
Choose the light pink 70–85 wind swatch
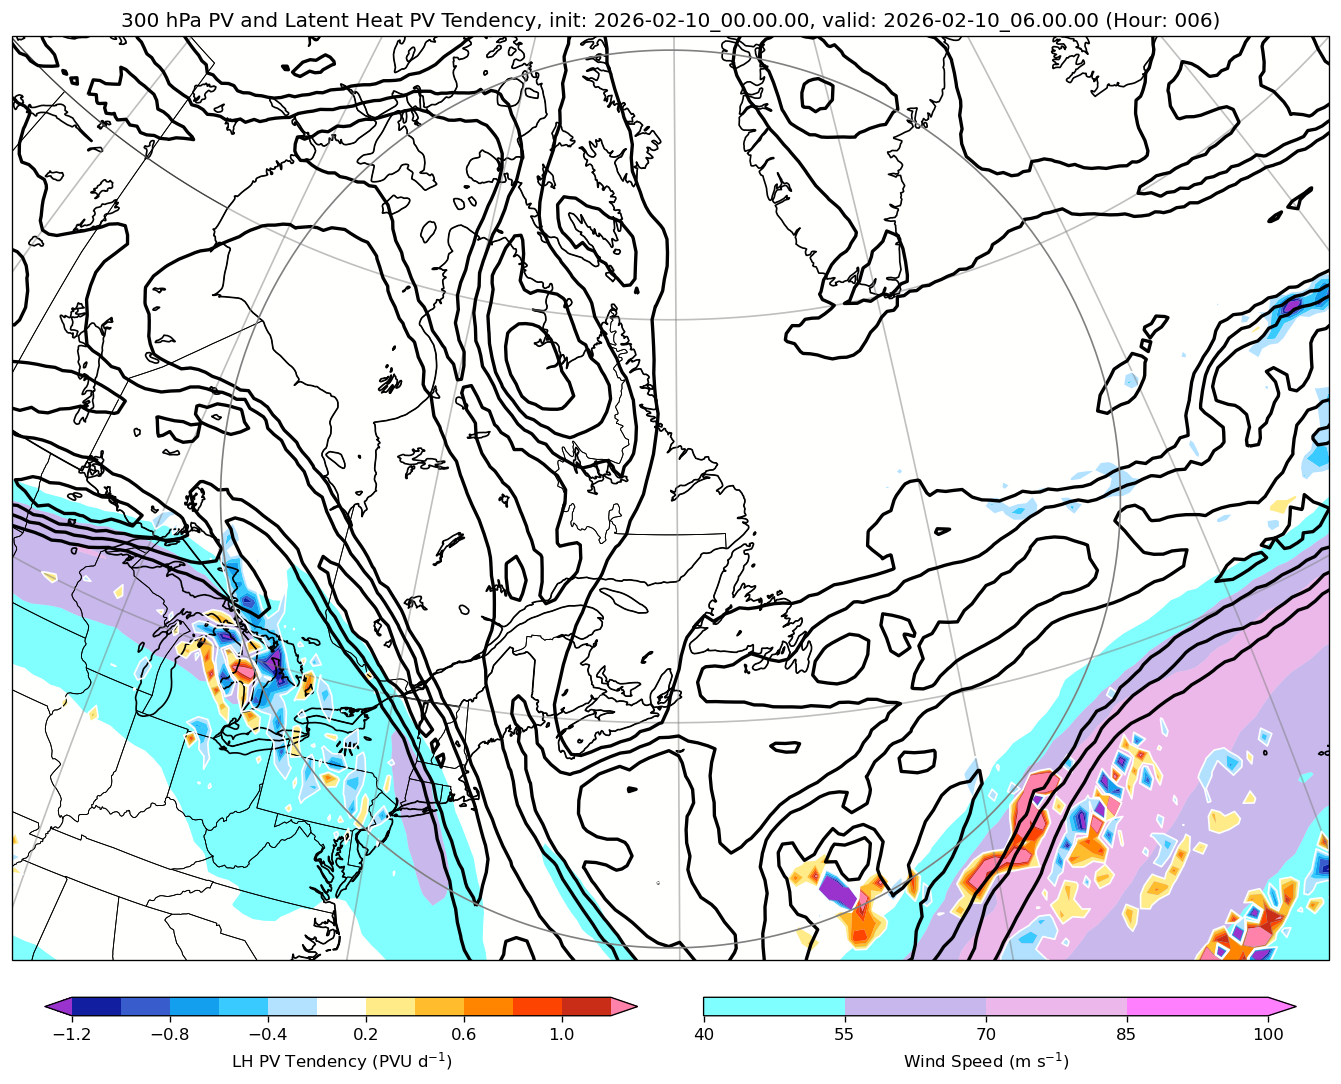[x=1056, y=1006]
